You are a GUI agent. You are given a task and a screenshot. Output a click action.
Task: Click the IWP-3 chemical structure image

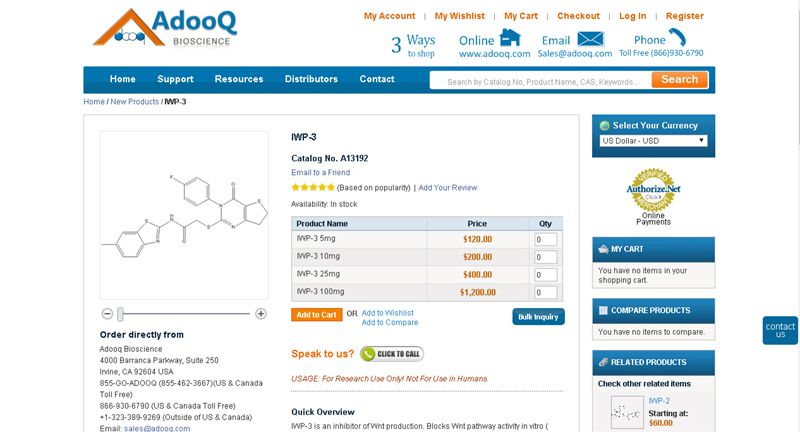pyautogui.click(x=184, y=215)
